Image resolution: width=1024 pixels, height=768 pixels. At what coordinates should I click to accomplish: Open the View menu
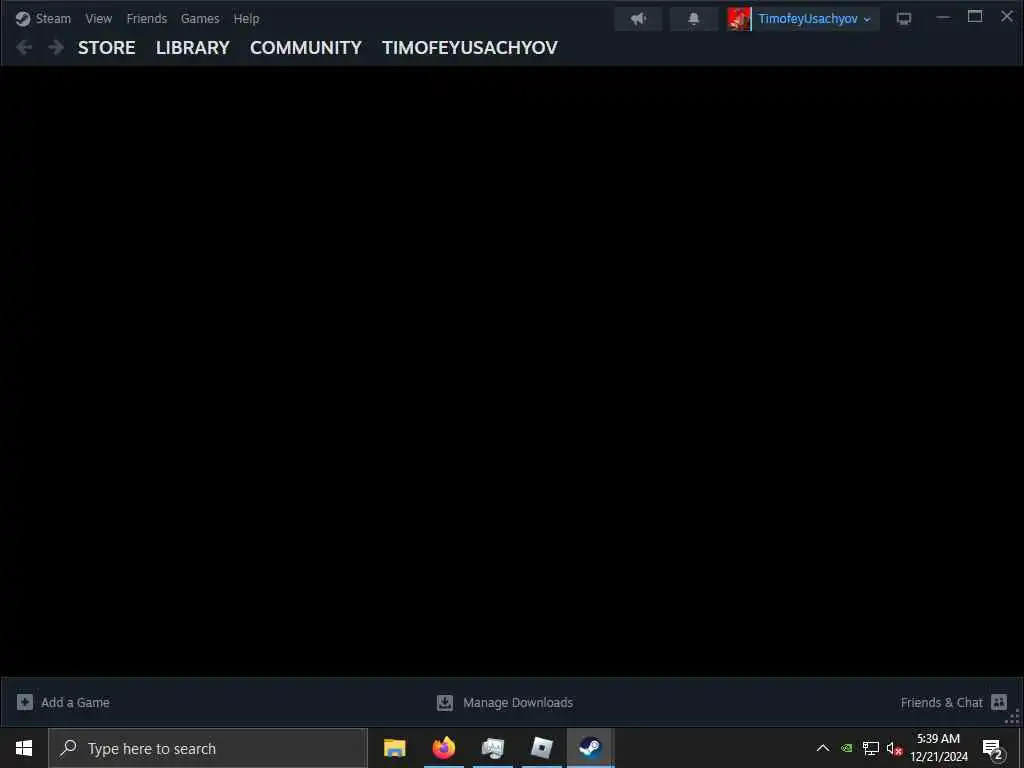click(x=99, y=18)
